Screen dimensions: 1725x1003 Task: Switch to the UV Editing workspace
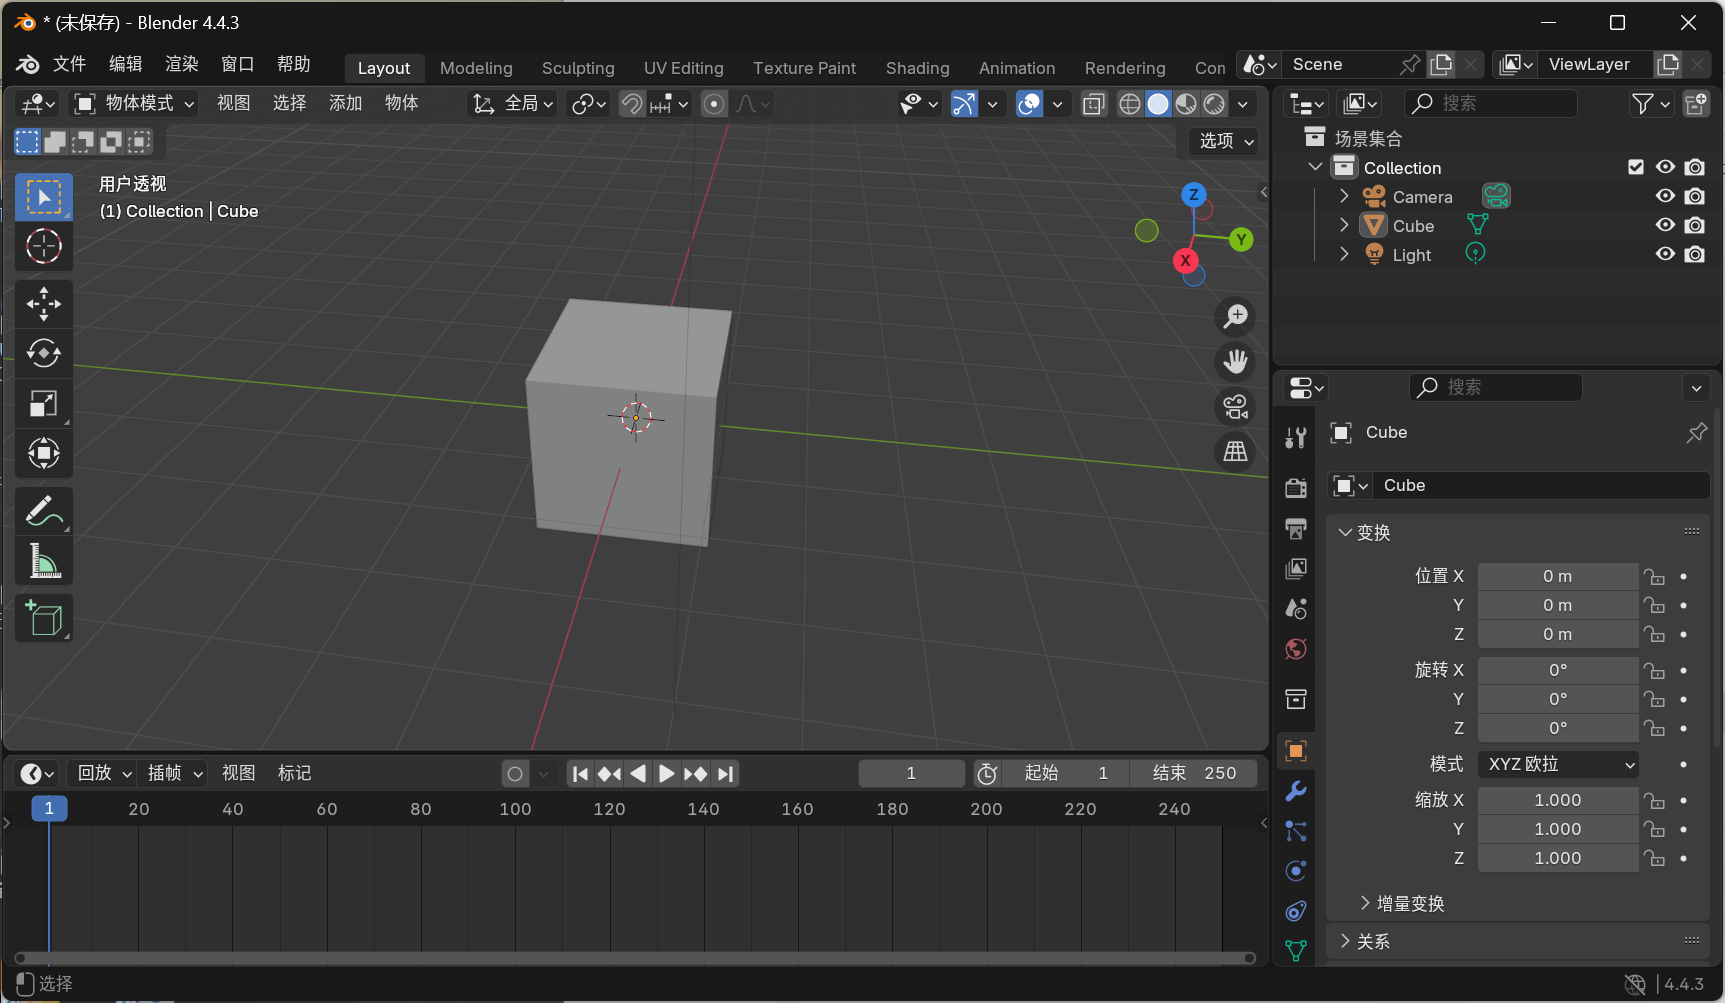point(684,68)
